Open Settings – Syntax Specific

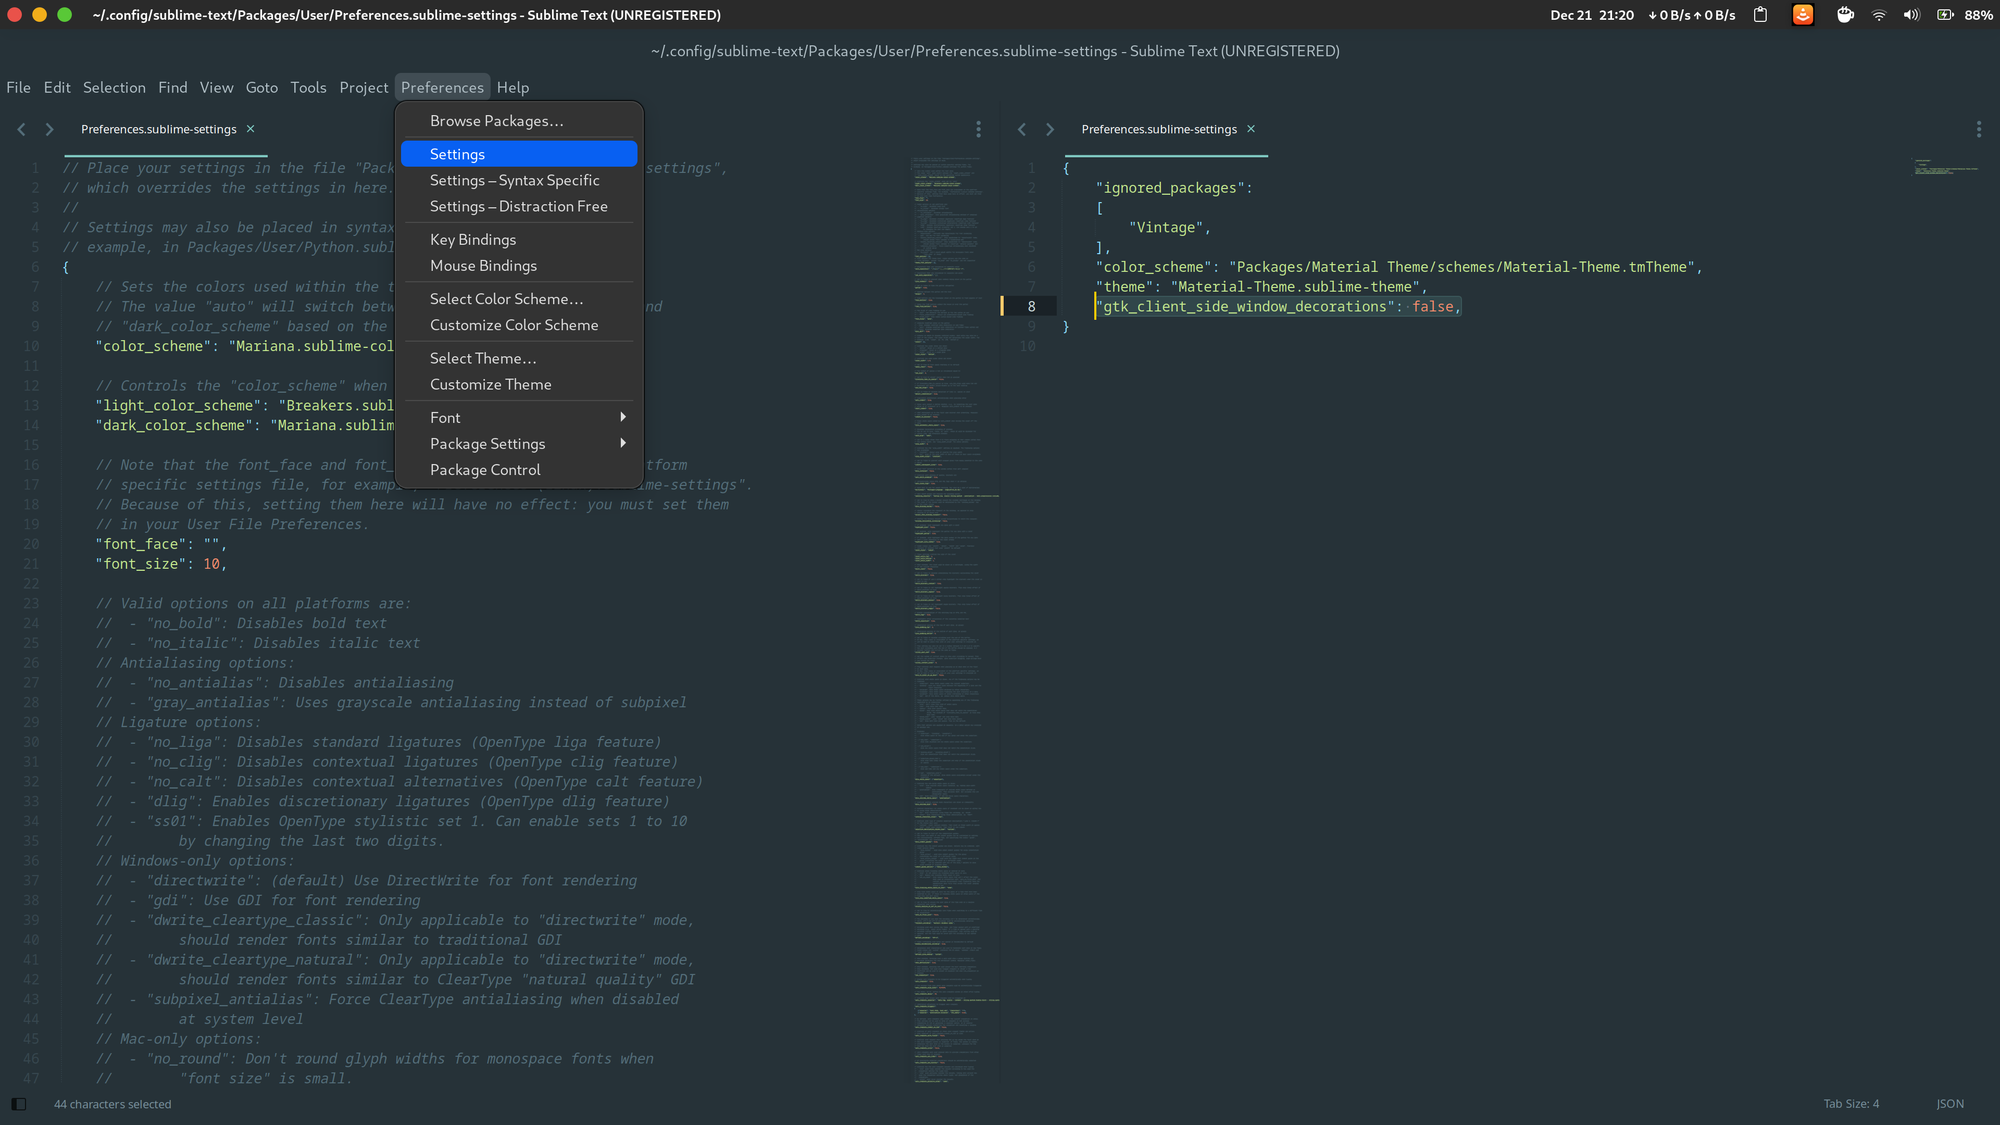tap(519, 180)
